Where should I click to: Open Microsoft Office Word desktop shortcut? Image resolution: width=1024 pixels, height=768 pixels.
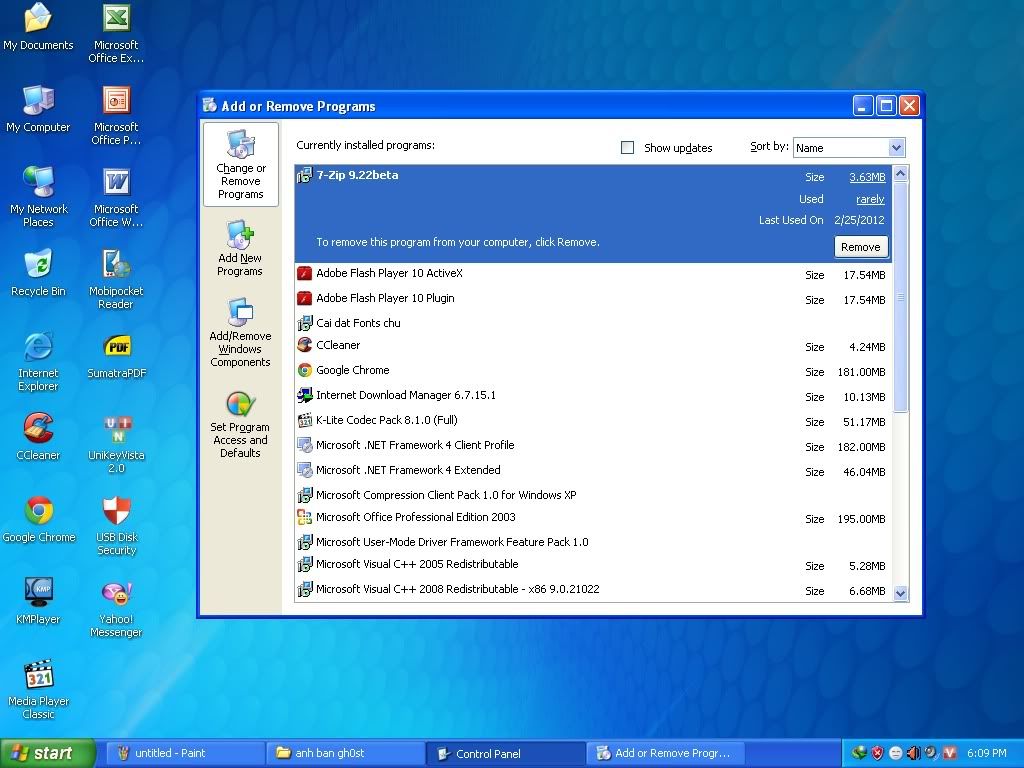pos(116,197)
